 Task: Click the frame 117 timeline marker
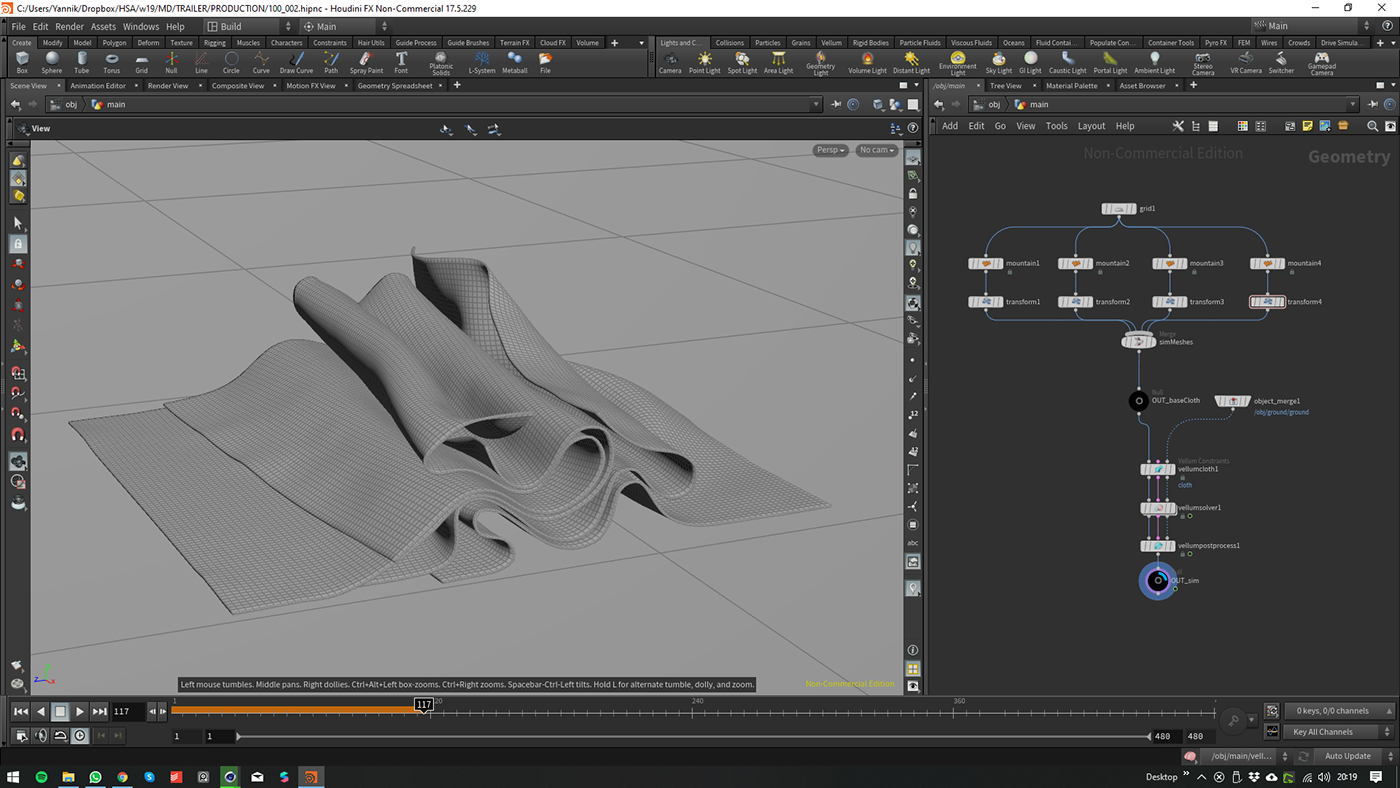424,705
